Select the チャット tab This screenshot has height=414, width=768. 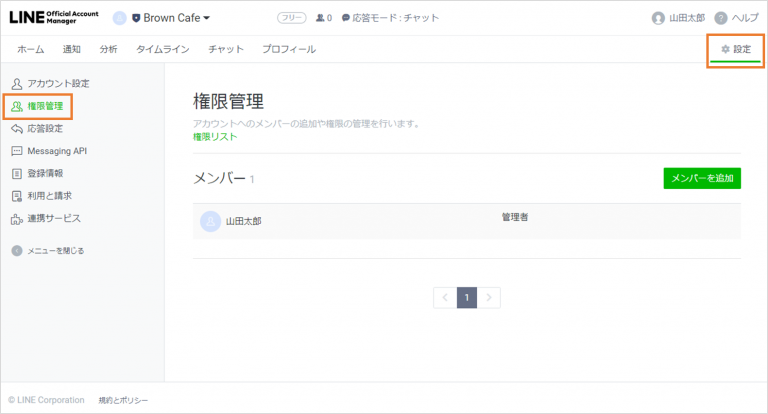tap(225, 49)
